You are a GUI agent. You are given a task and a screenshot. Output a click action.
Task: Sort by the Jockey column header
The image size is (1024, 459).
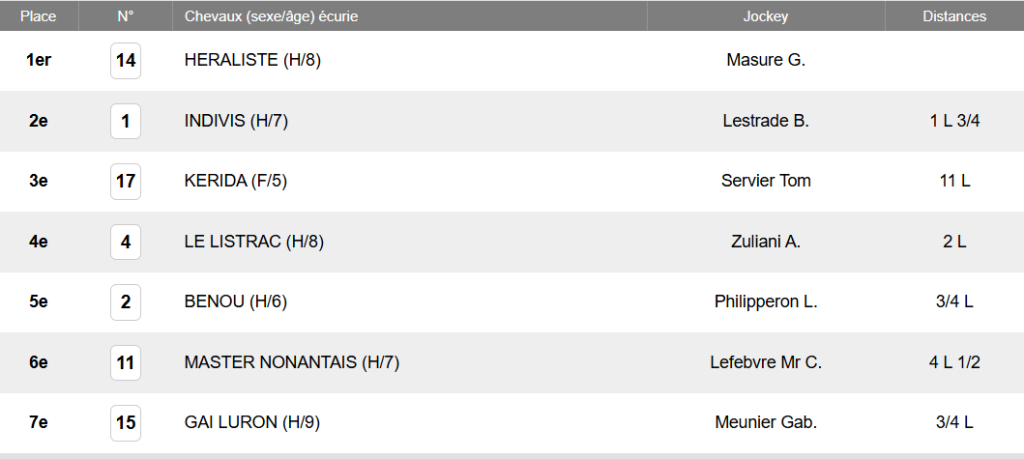765,16
